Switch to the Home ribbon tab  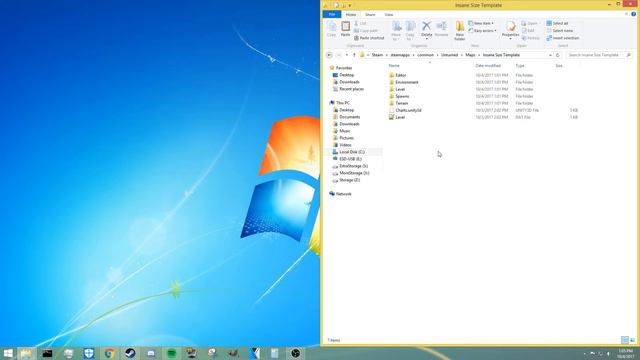pos(351,14)
